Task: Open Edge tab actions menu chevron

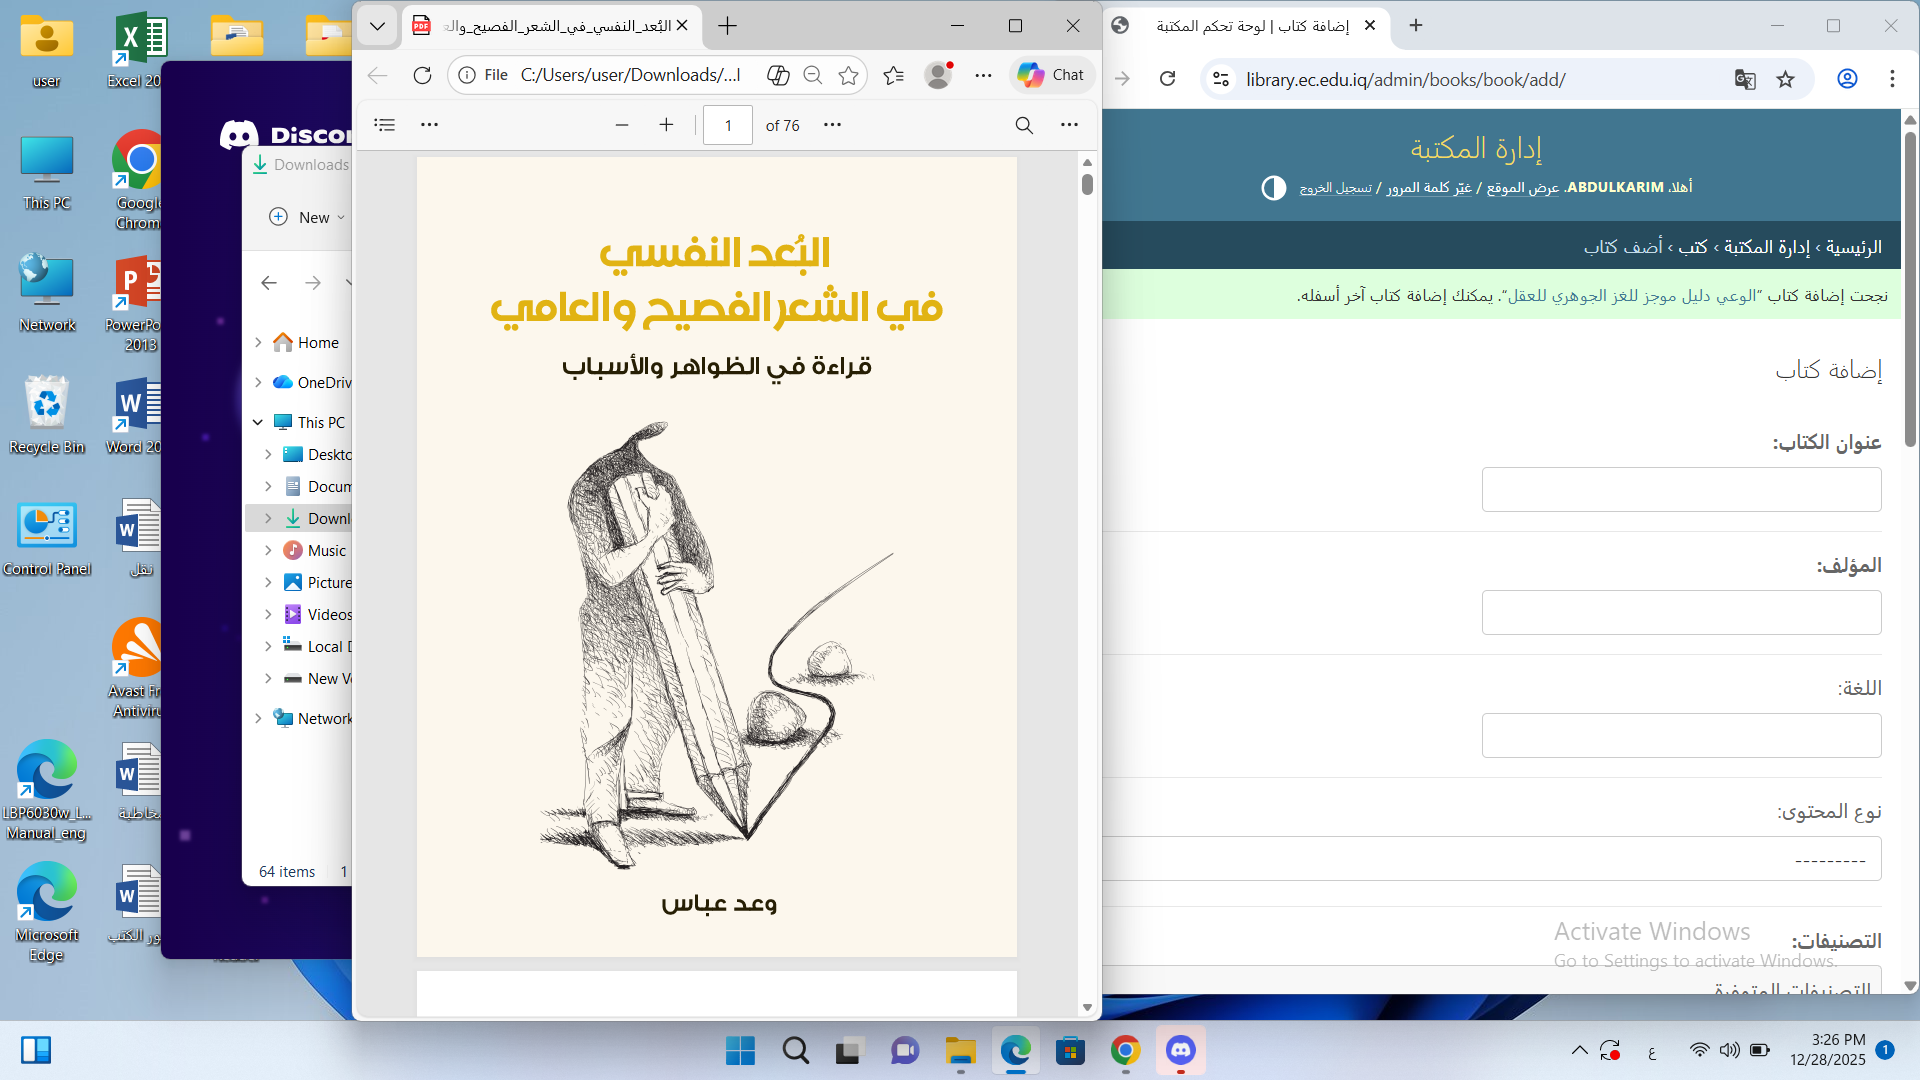Action: (x=377, y=26)
